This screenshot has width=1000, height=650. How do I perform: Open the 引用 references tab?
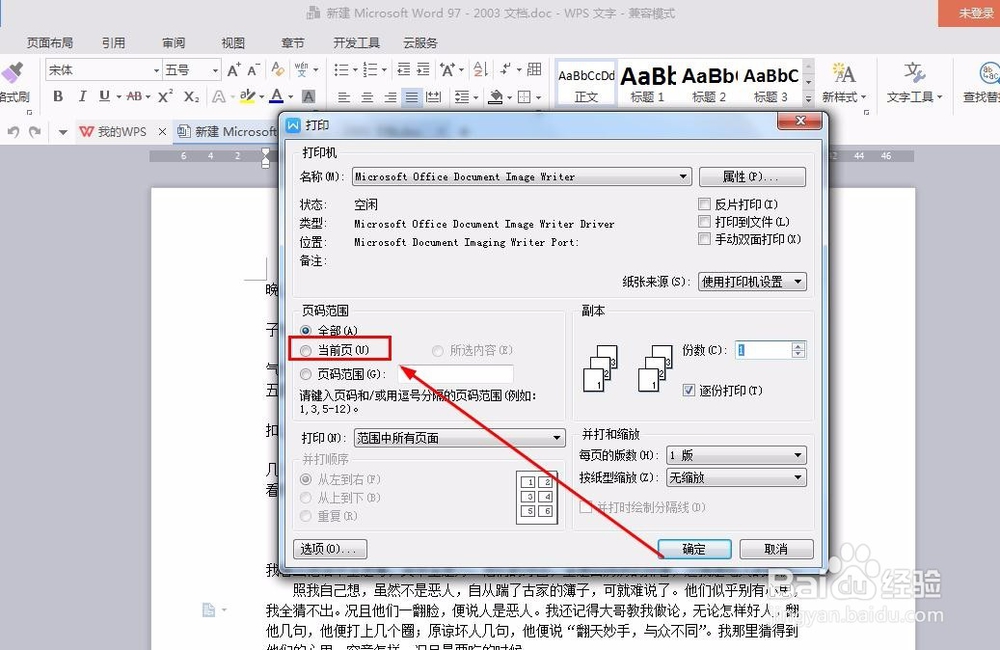pyautogui.click(x=114, y=43)
